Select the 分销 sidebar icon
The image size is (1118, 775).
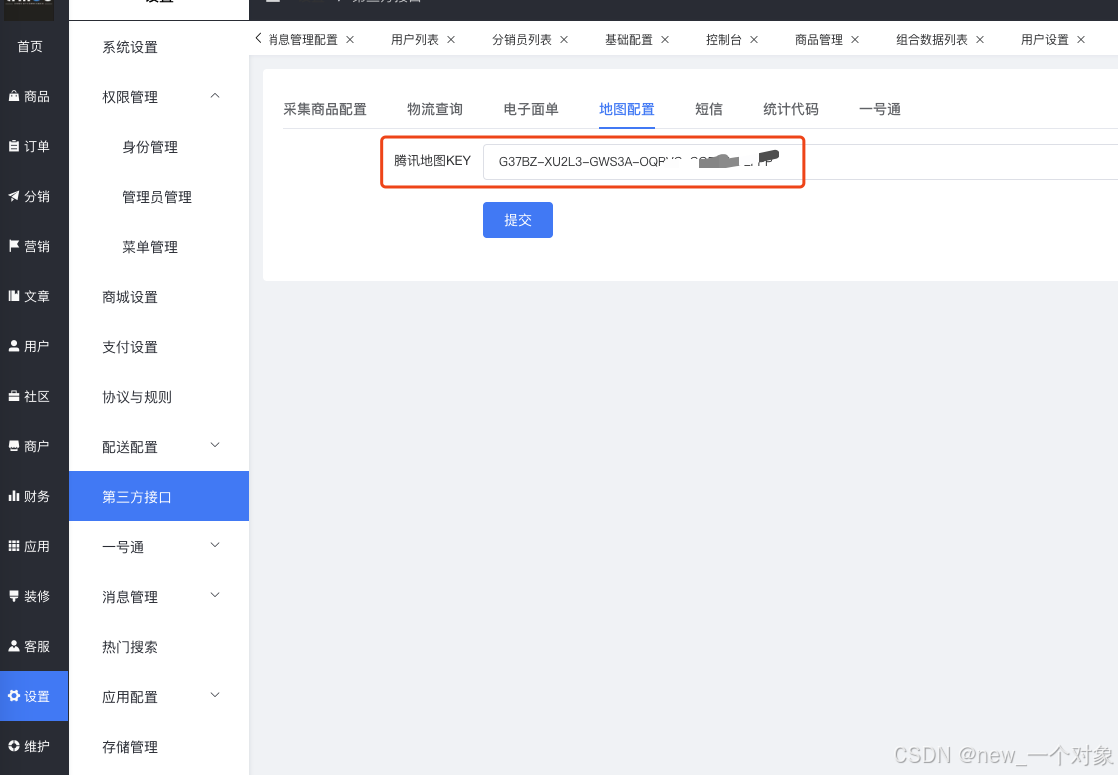33,196
